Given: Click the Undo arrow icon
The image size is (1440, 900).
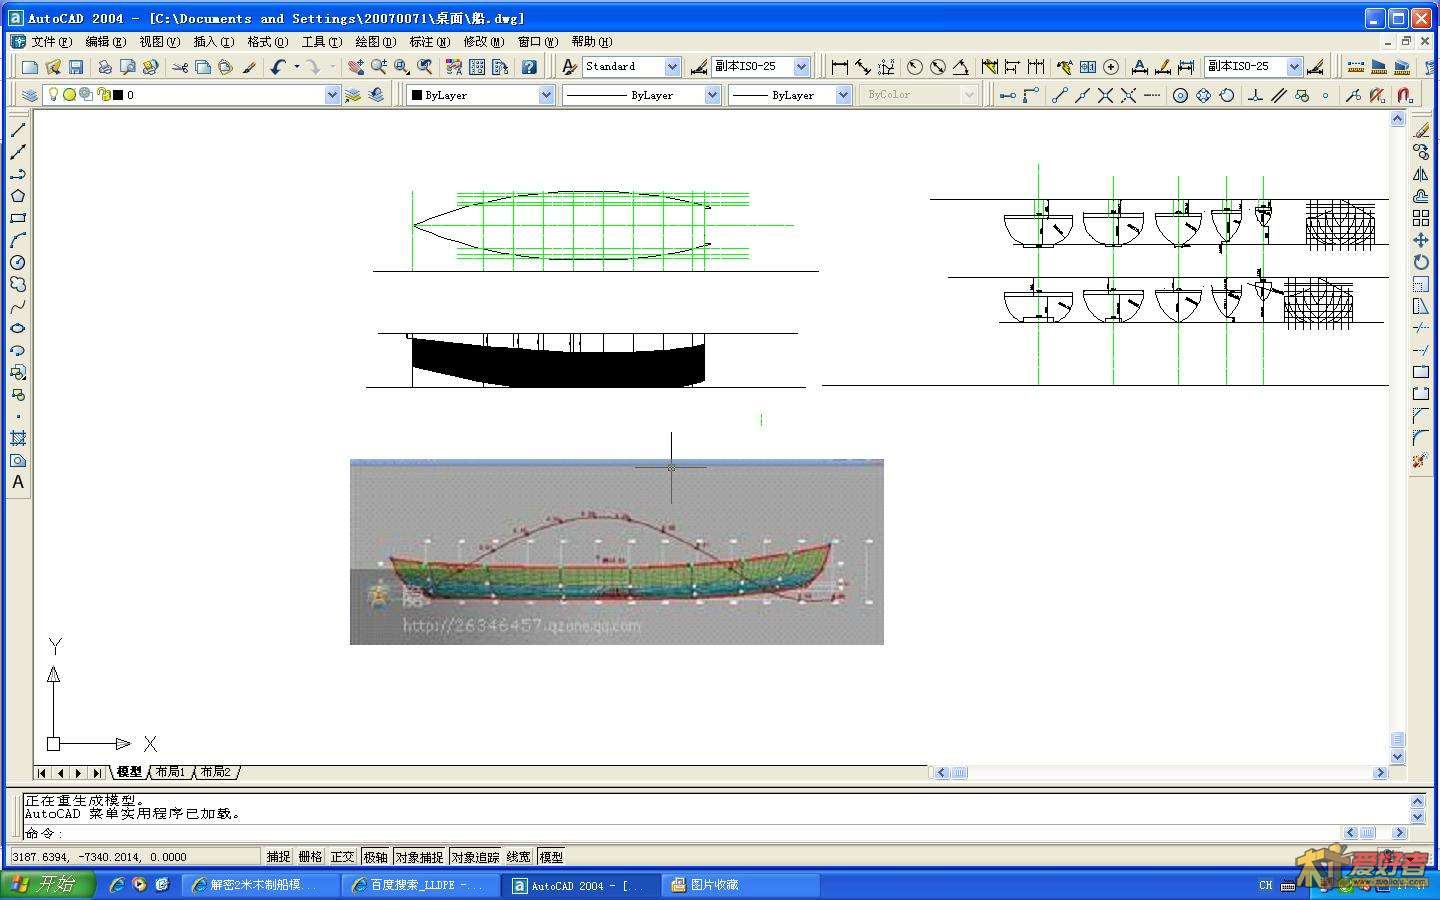Looking at the screenshot, I should (x=278, y=67).
